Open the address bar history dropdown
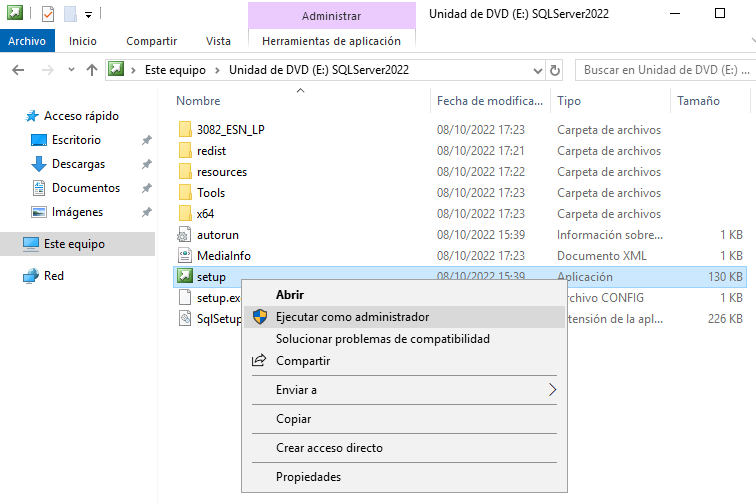Screen dimensions: 756x504 [538, 71]
